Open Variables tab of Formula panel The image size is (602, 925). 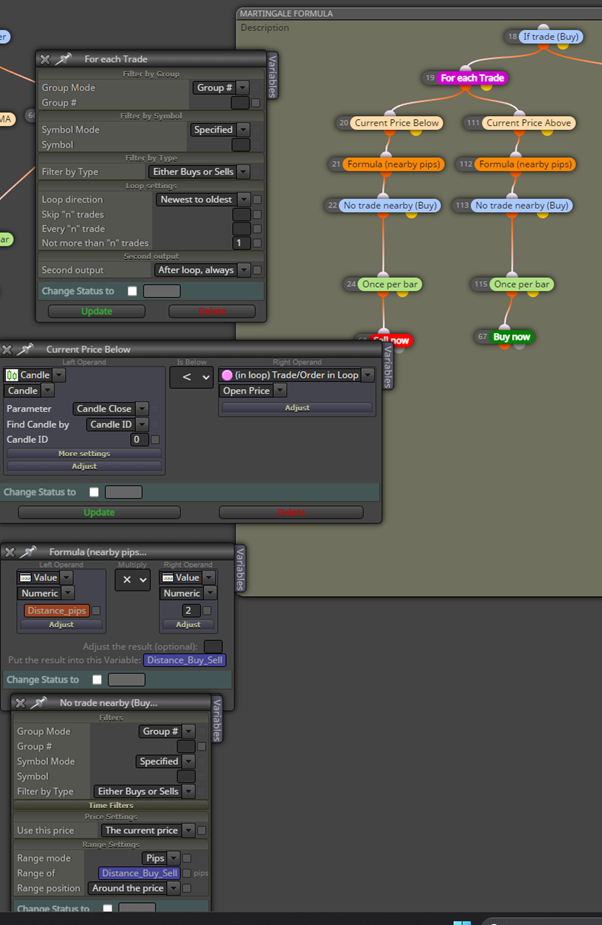(240, 569)
